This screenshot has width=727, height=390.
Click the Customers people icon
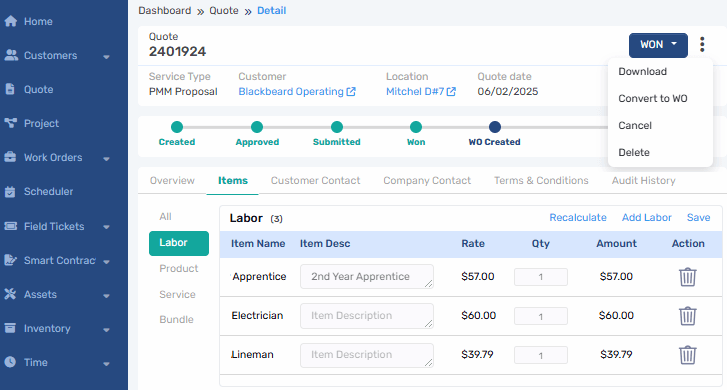click(x=11, y=55)
